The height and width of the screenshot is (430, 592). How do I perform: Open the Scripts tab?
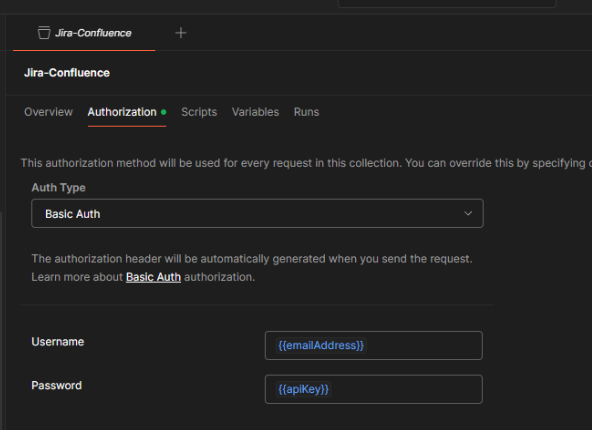[x=199, y=112]
